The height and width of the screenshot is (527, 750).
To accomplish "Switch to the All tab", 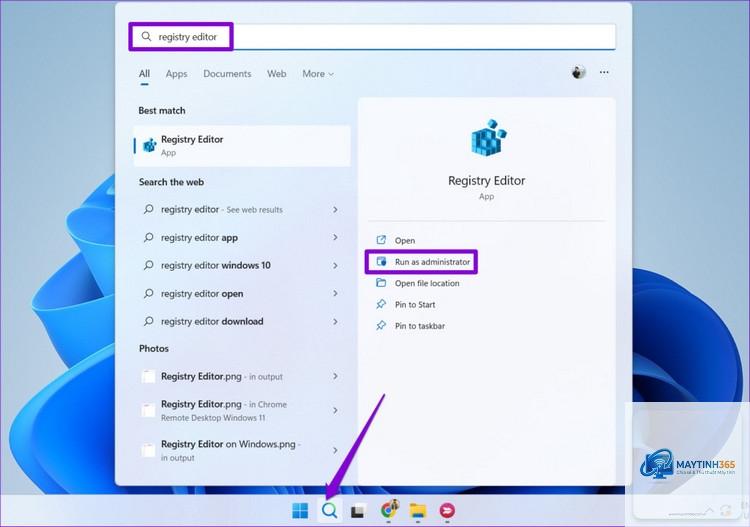I will coord(144,74).
